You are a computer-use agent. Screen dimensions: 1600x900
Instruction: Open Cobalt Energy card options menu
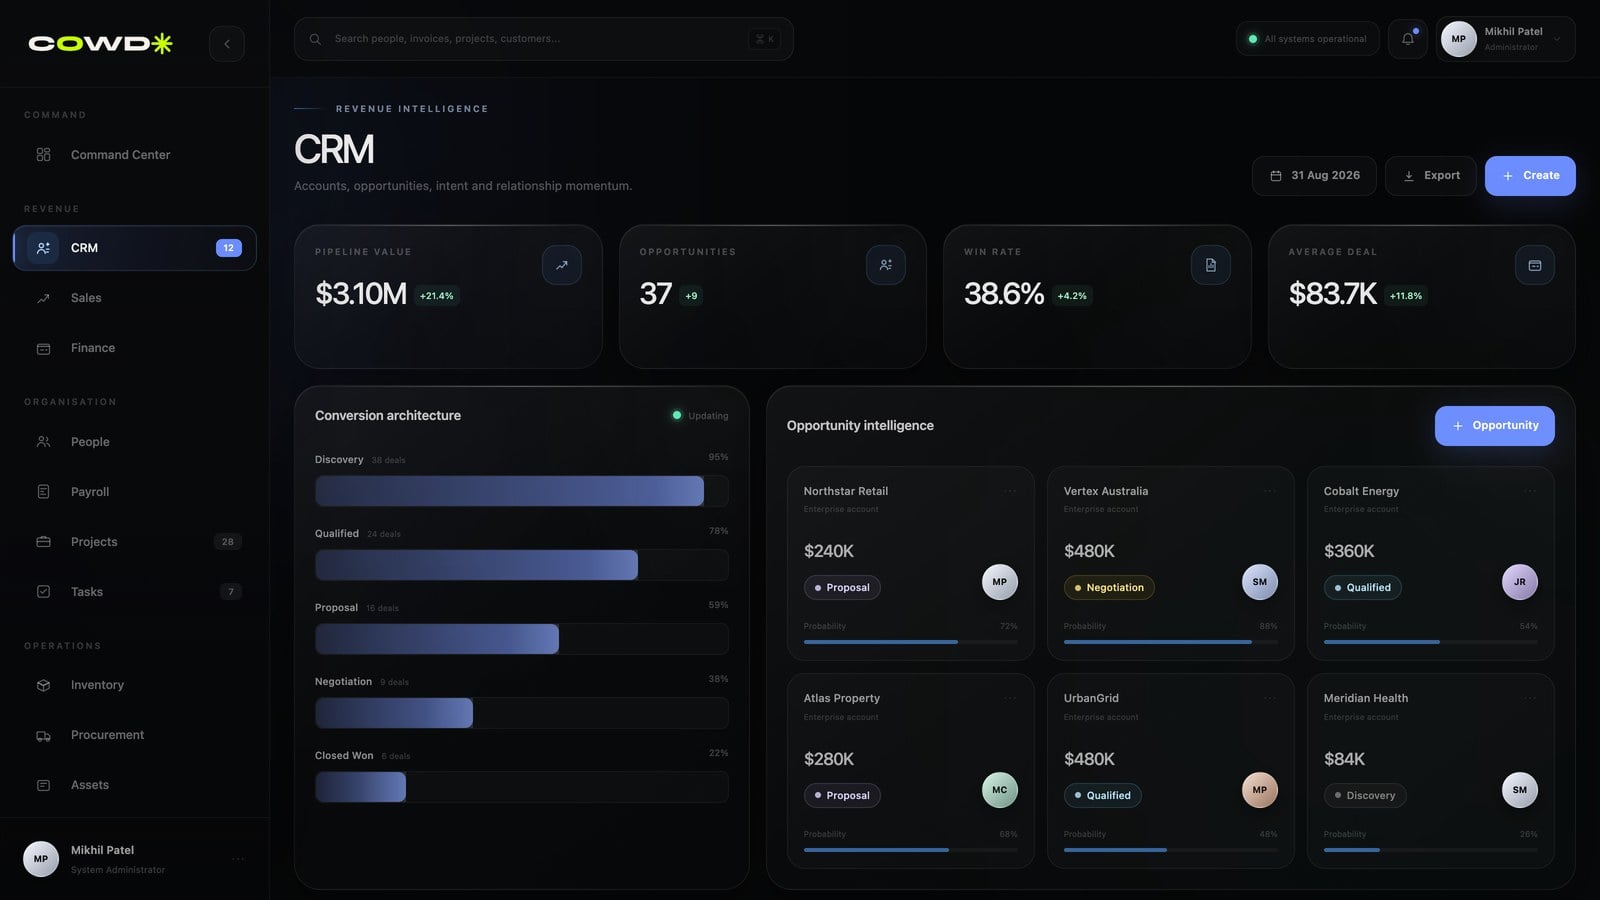(x=1530, y=491)
